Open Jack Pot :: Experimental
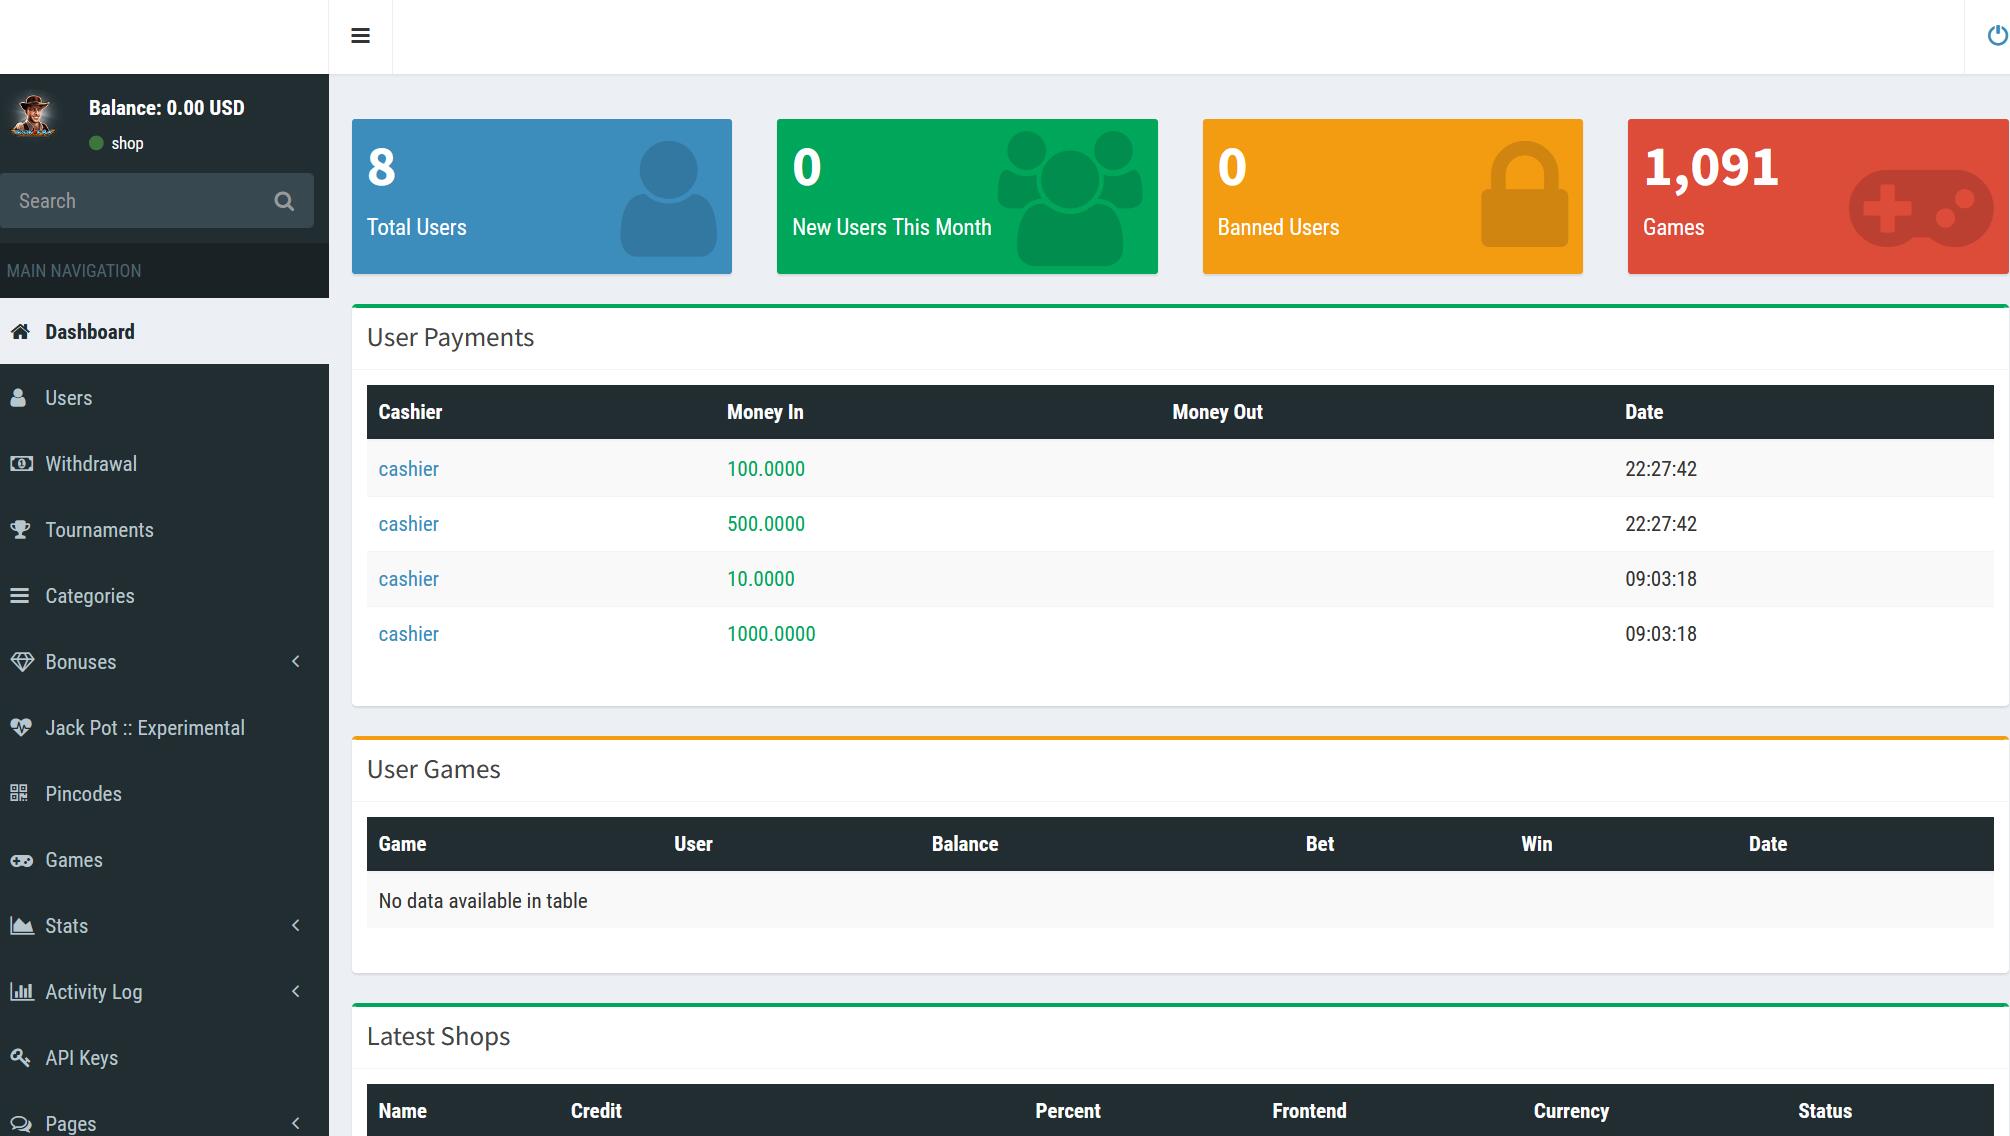Image resolution: width=2010 pixels, height=1136 pixels. 164,728
